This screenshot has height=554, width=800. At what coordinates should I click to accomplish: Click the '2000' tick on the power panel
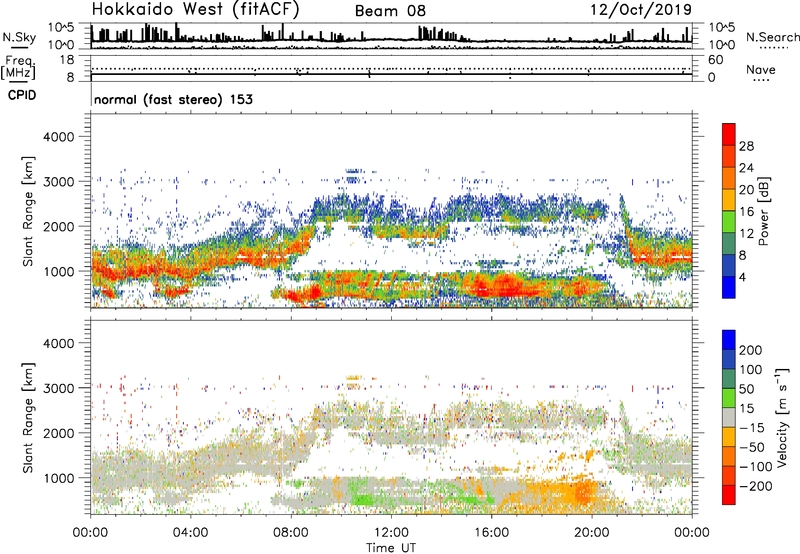[58, 226]
